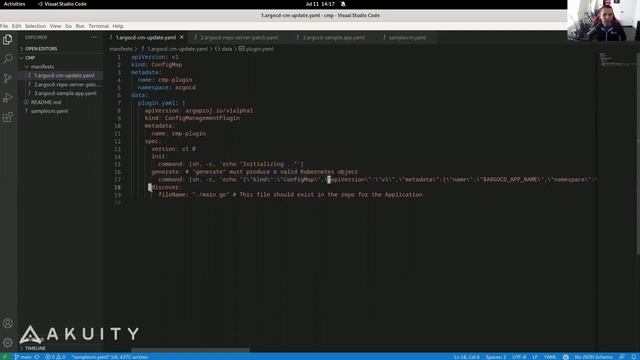Open the Run menu
This screenshot has height=360, width=640.
tap(80, 26)
